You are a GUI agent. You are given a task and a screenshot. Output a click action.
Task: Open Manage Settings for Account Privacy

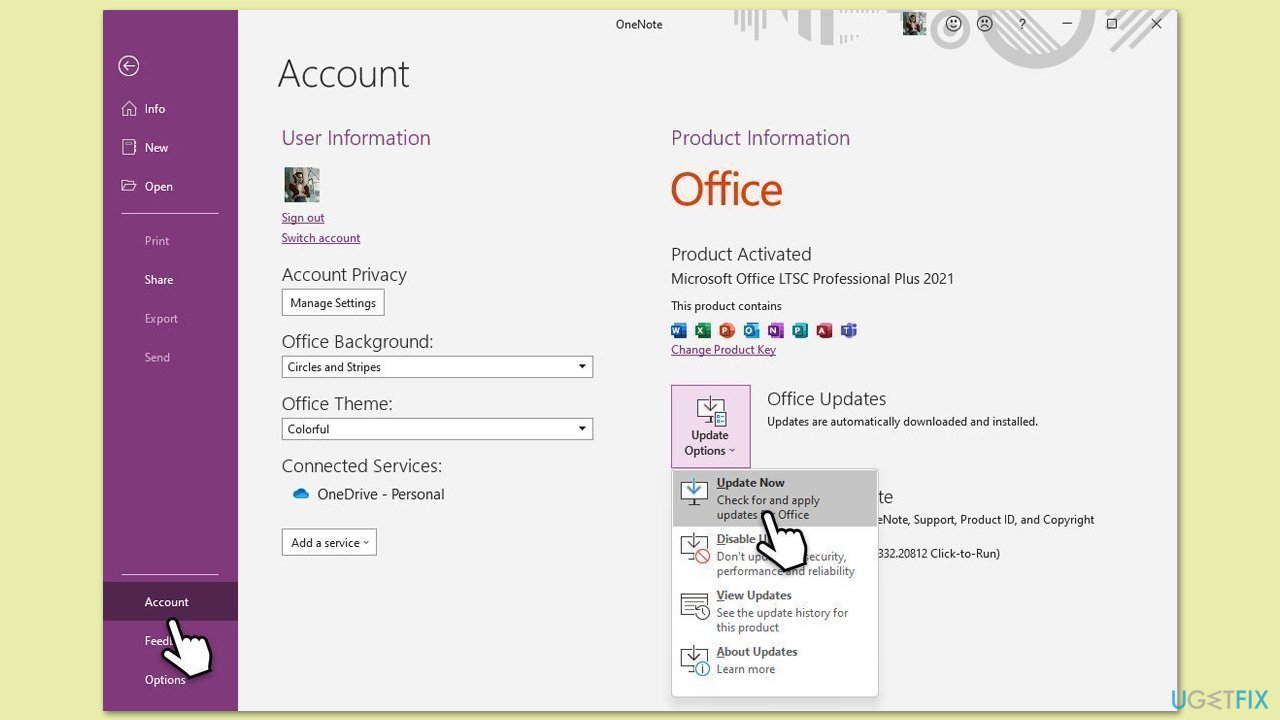click(x=332, y=302)
